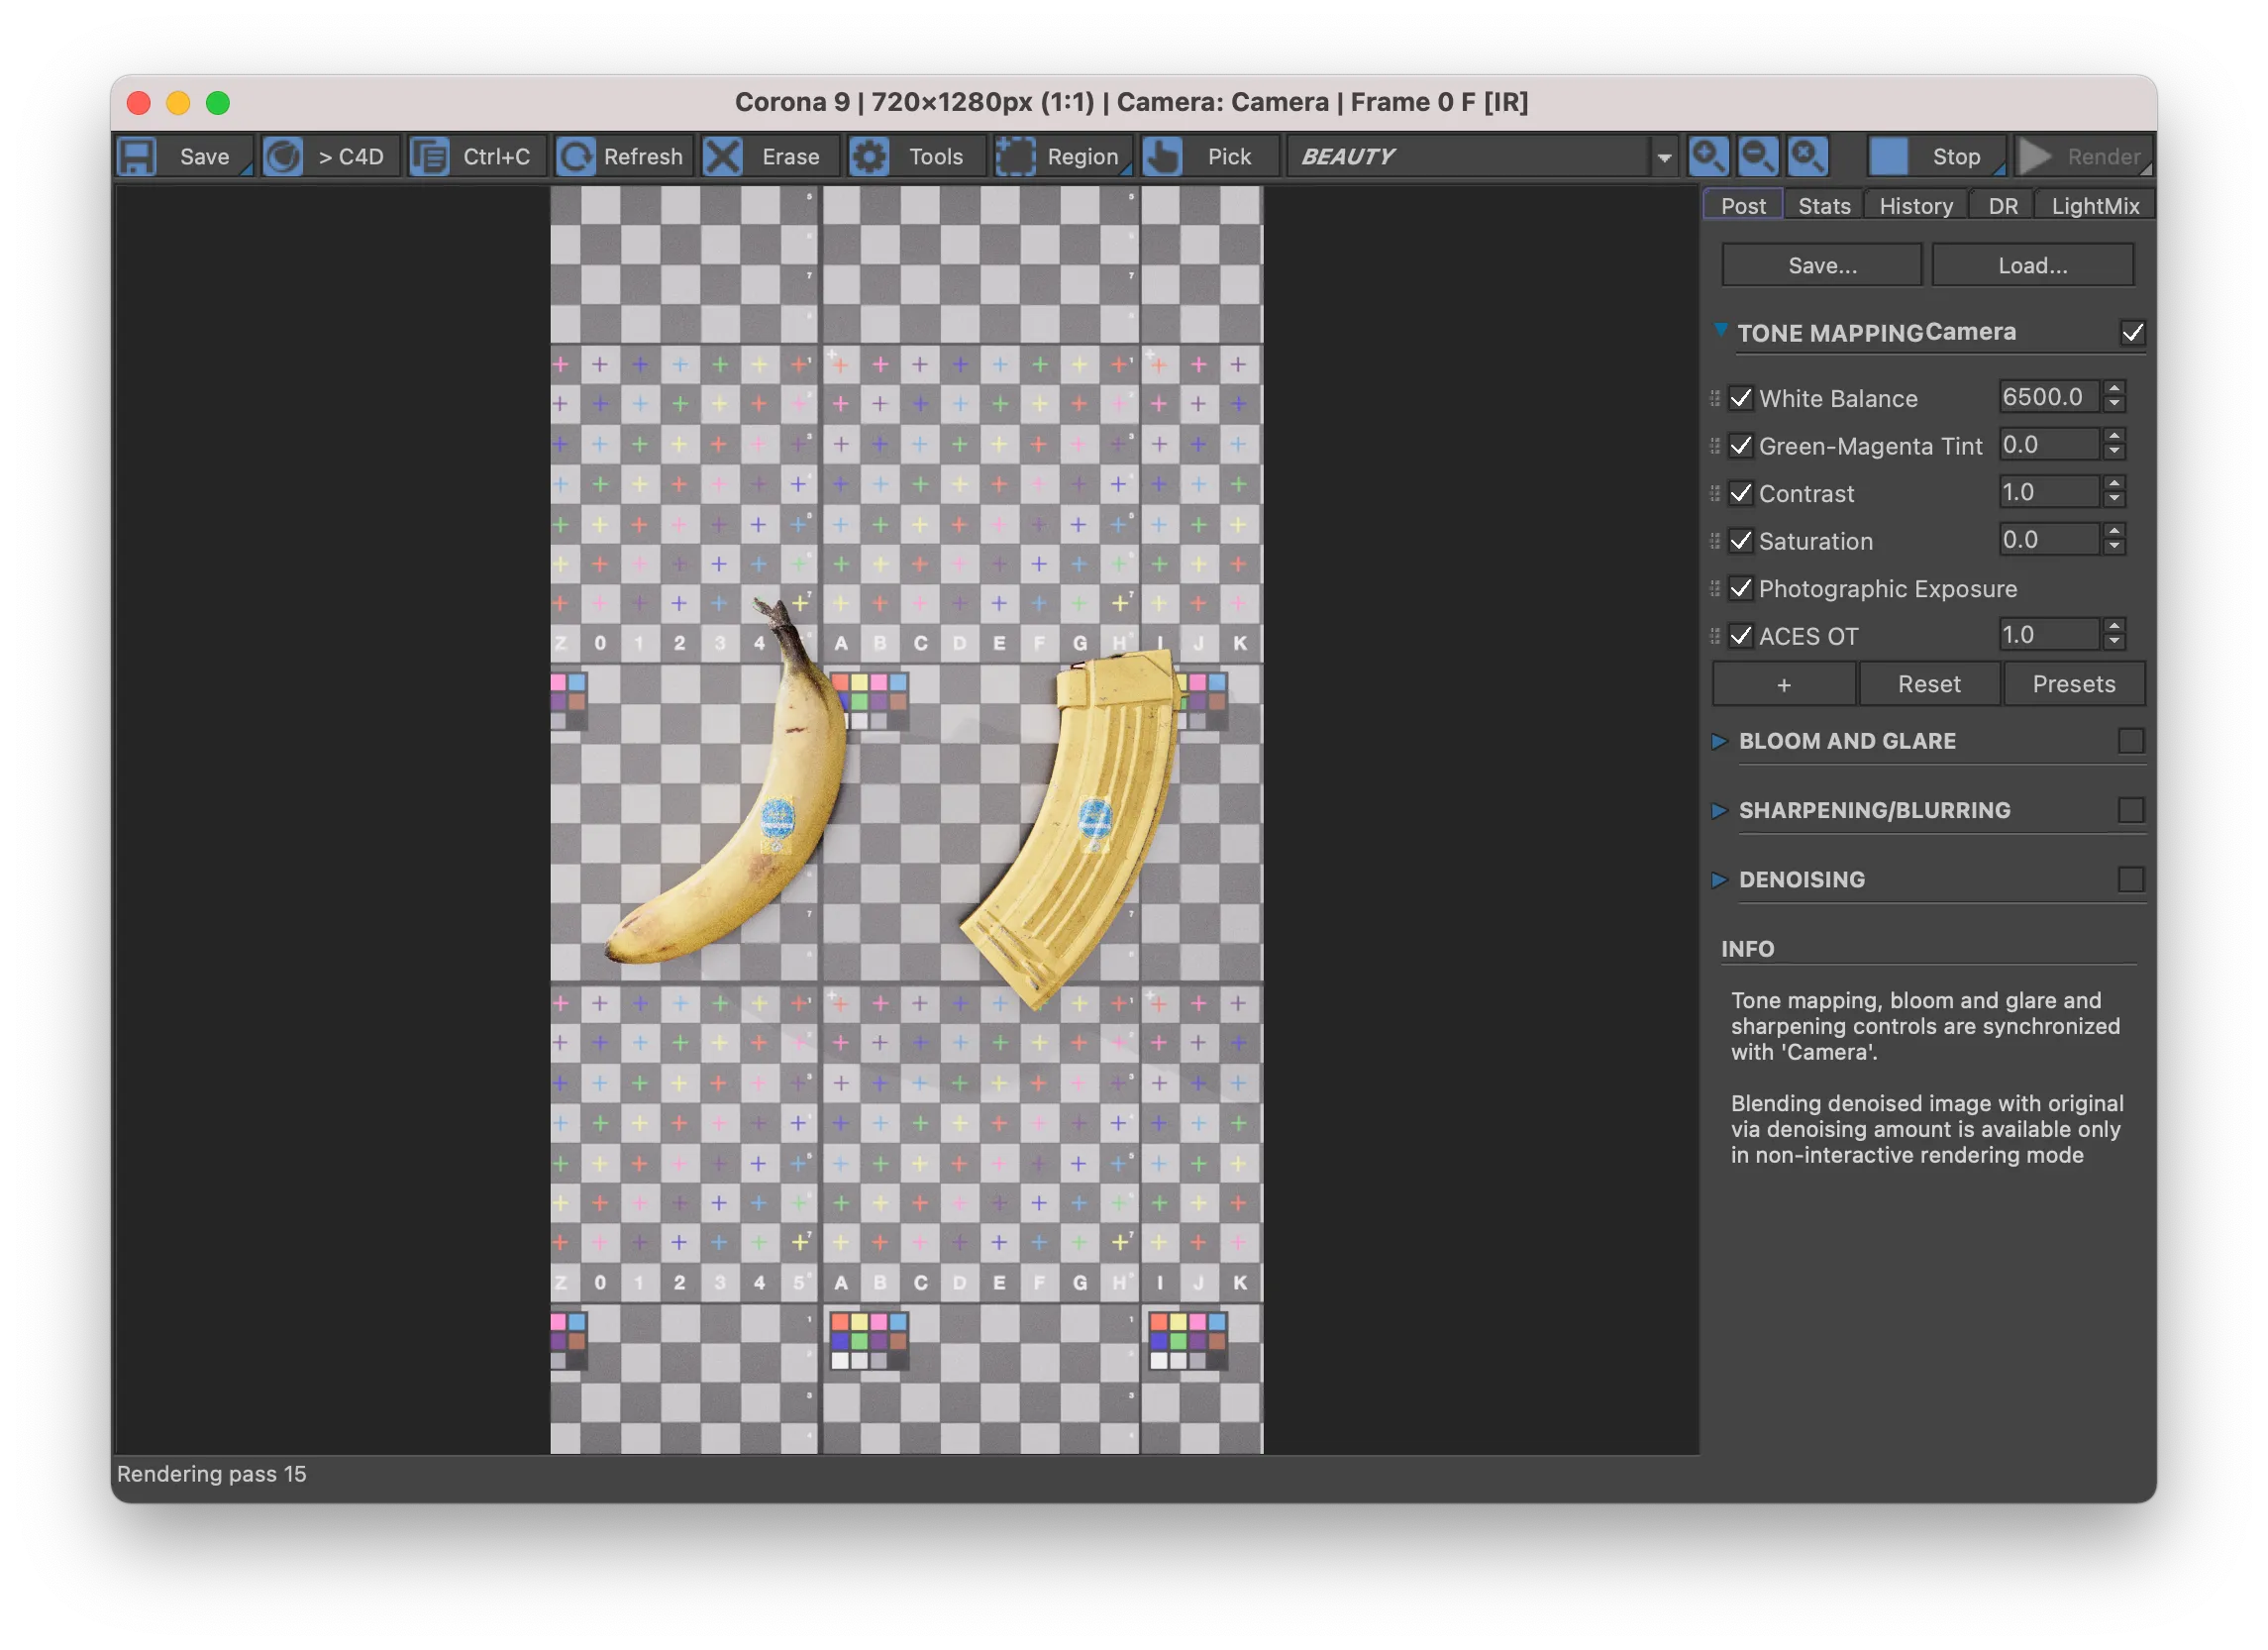Click the Refresh render icon
Screen dimensions: 2268x1650
tap(576, 157)
